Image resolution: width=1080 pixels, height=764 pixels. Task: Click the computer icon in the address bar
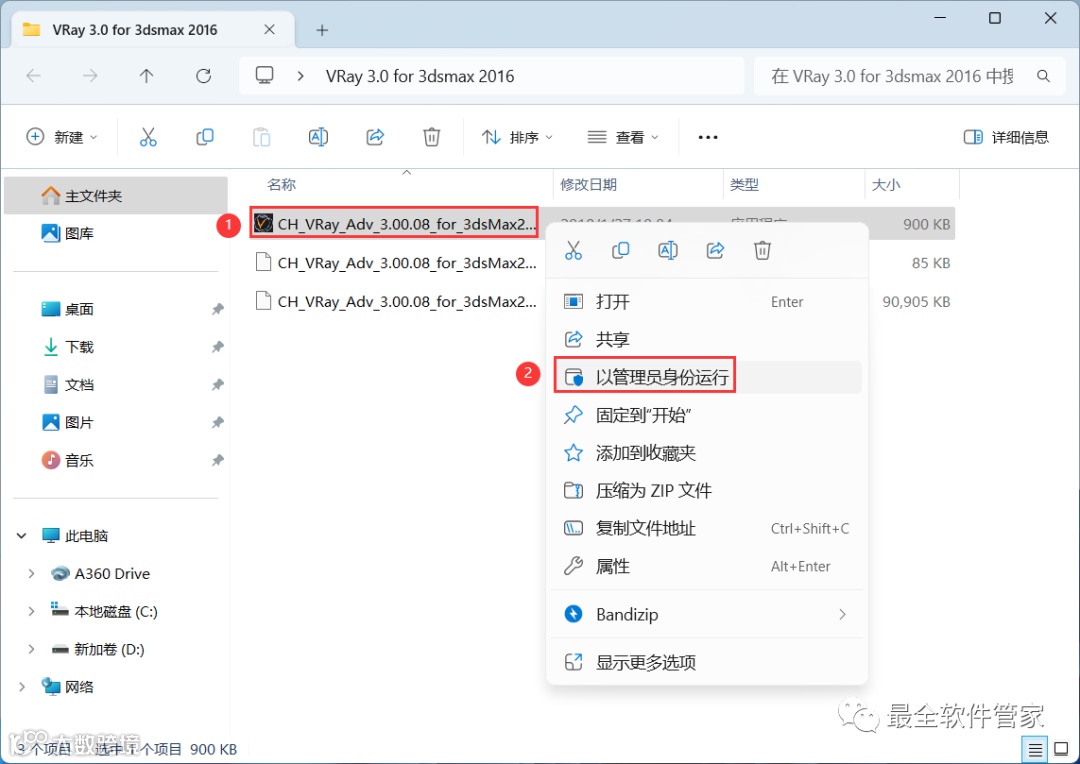pos(264,75)
